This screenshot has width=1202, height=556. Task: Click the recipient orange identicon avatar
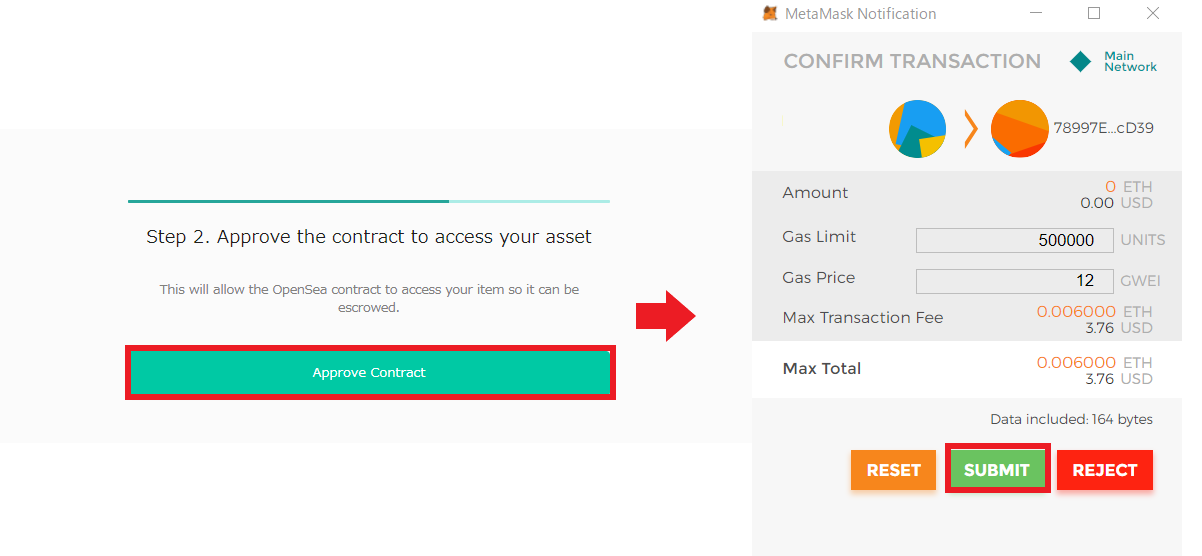[1020, 129]
